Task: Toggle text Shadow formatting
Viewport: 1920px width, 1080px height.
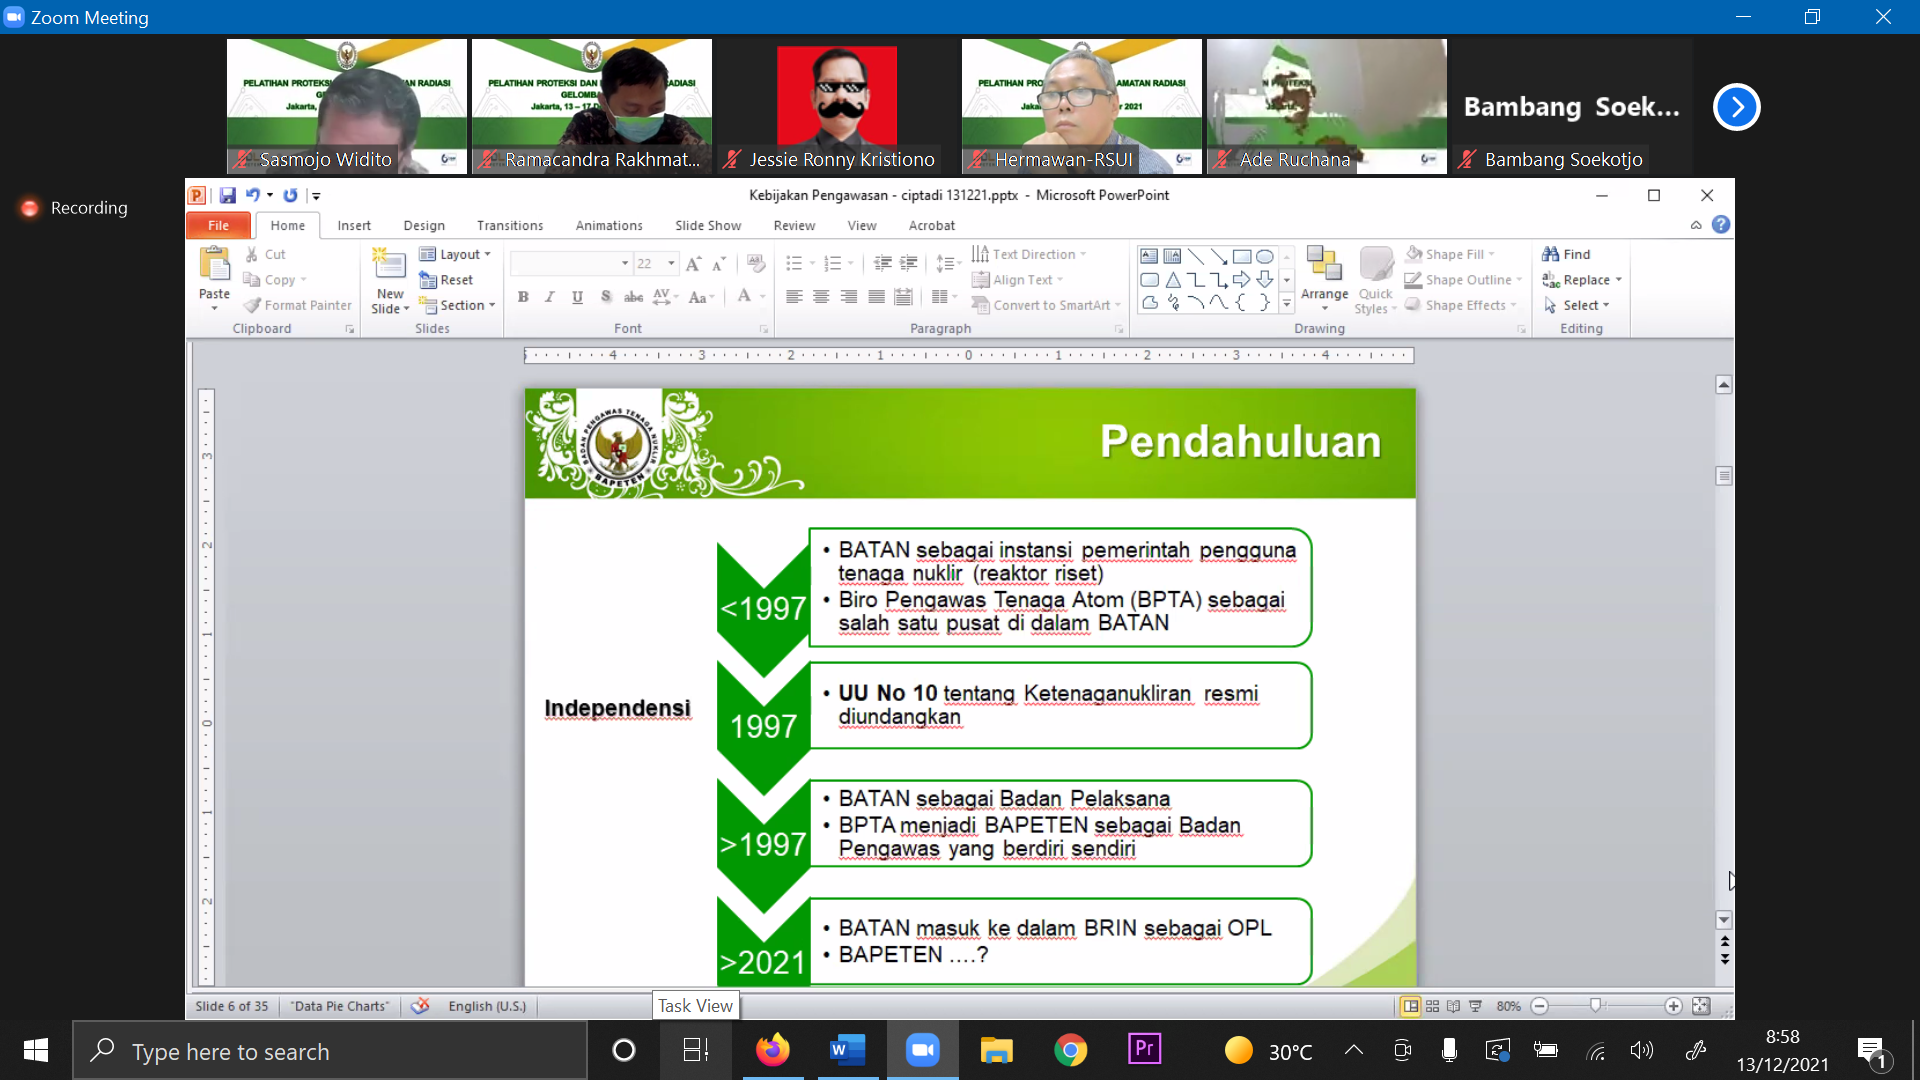Action: (606, 297)
